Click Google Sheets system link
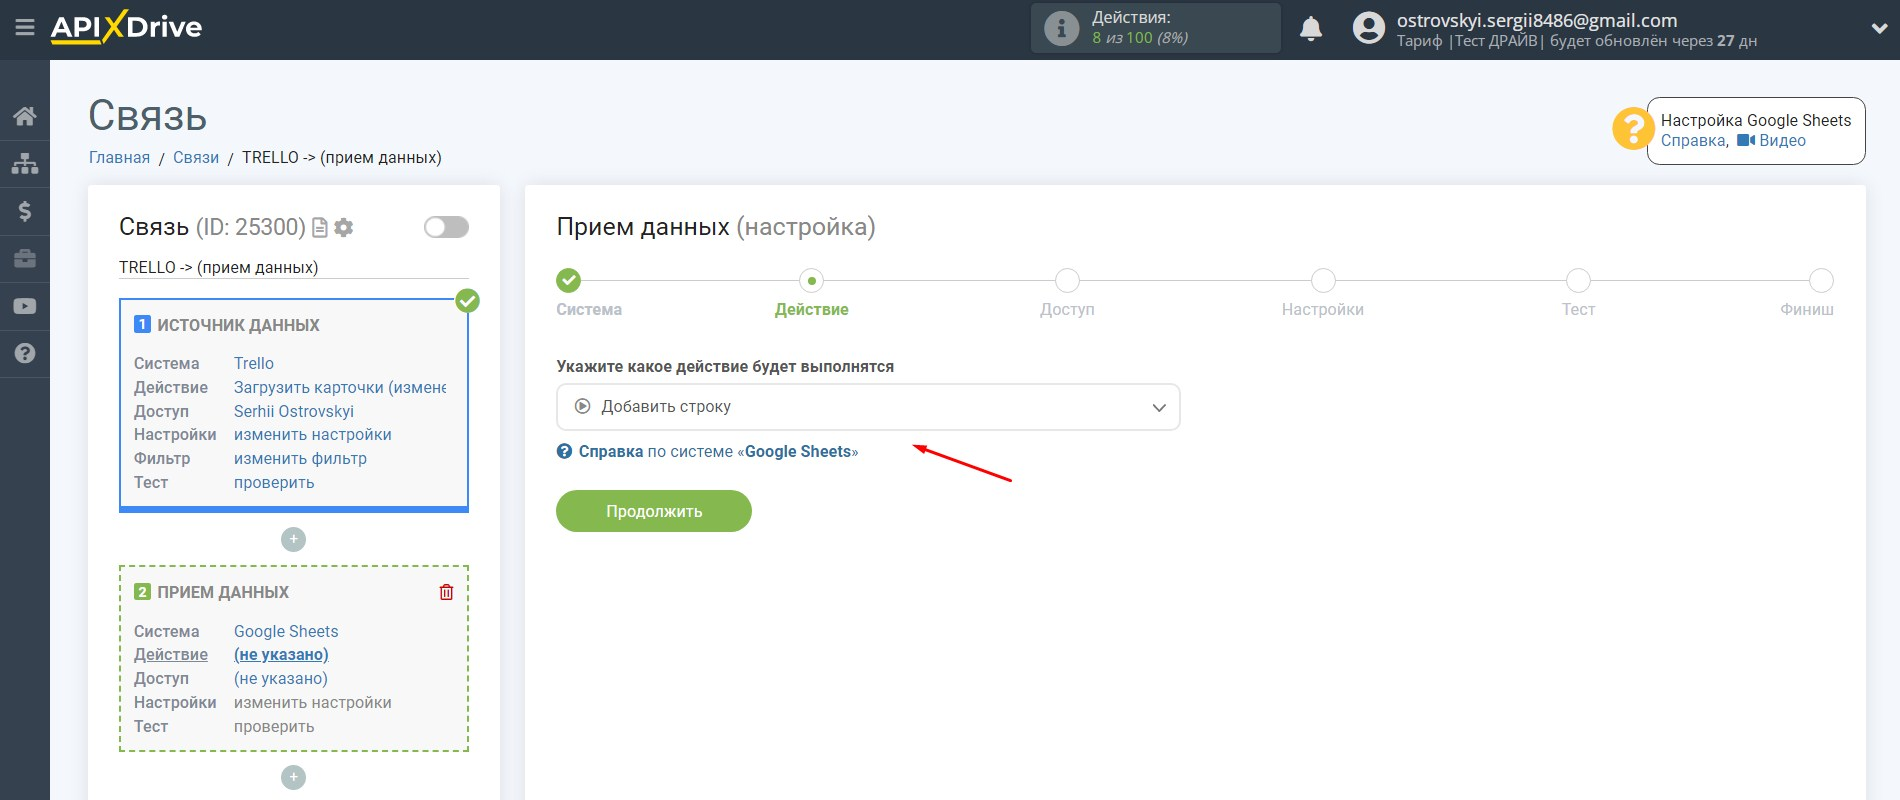 coord(286,631)
